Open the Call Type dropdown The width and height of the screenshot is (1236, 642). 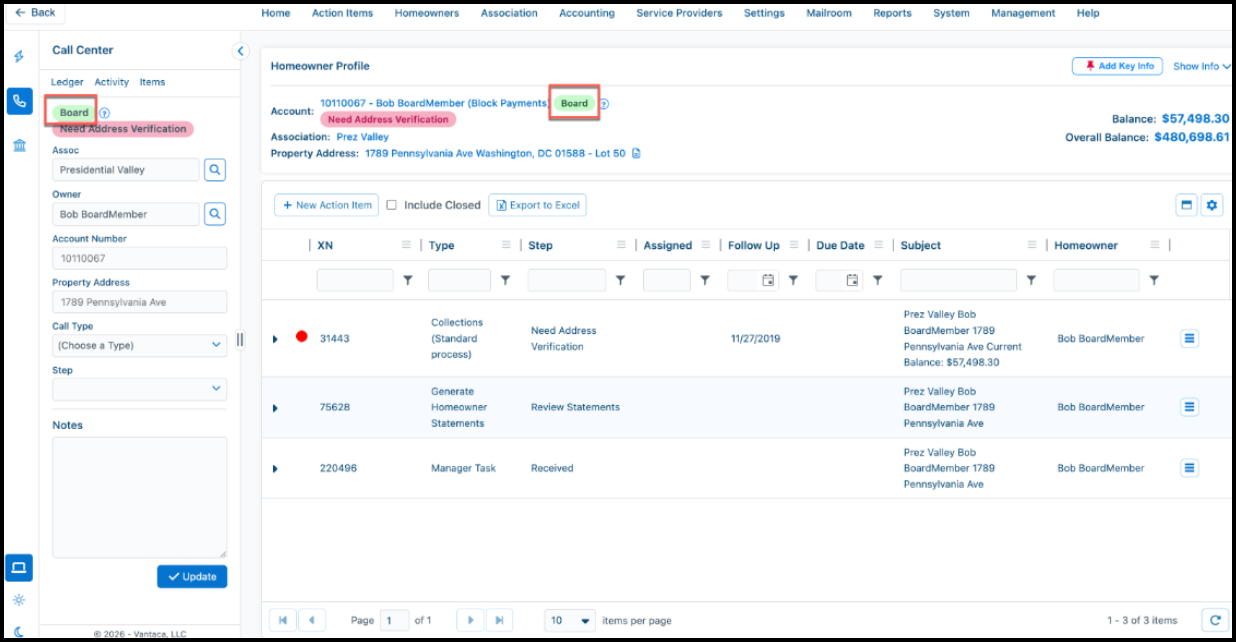click(139, 345)
